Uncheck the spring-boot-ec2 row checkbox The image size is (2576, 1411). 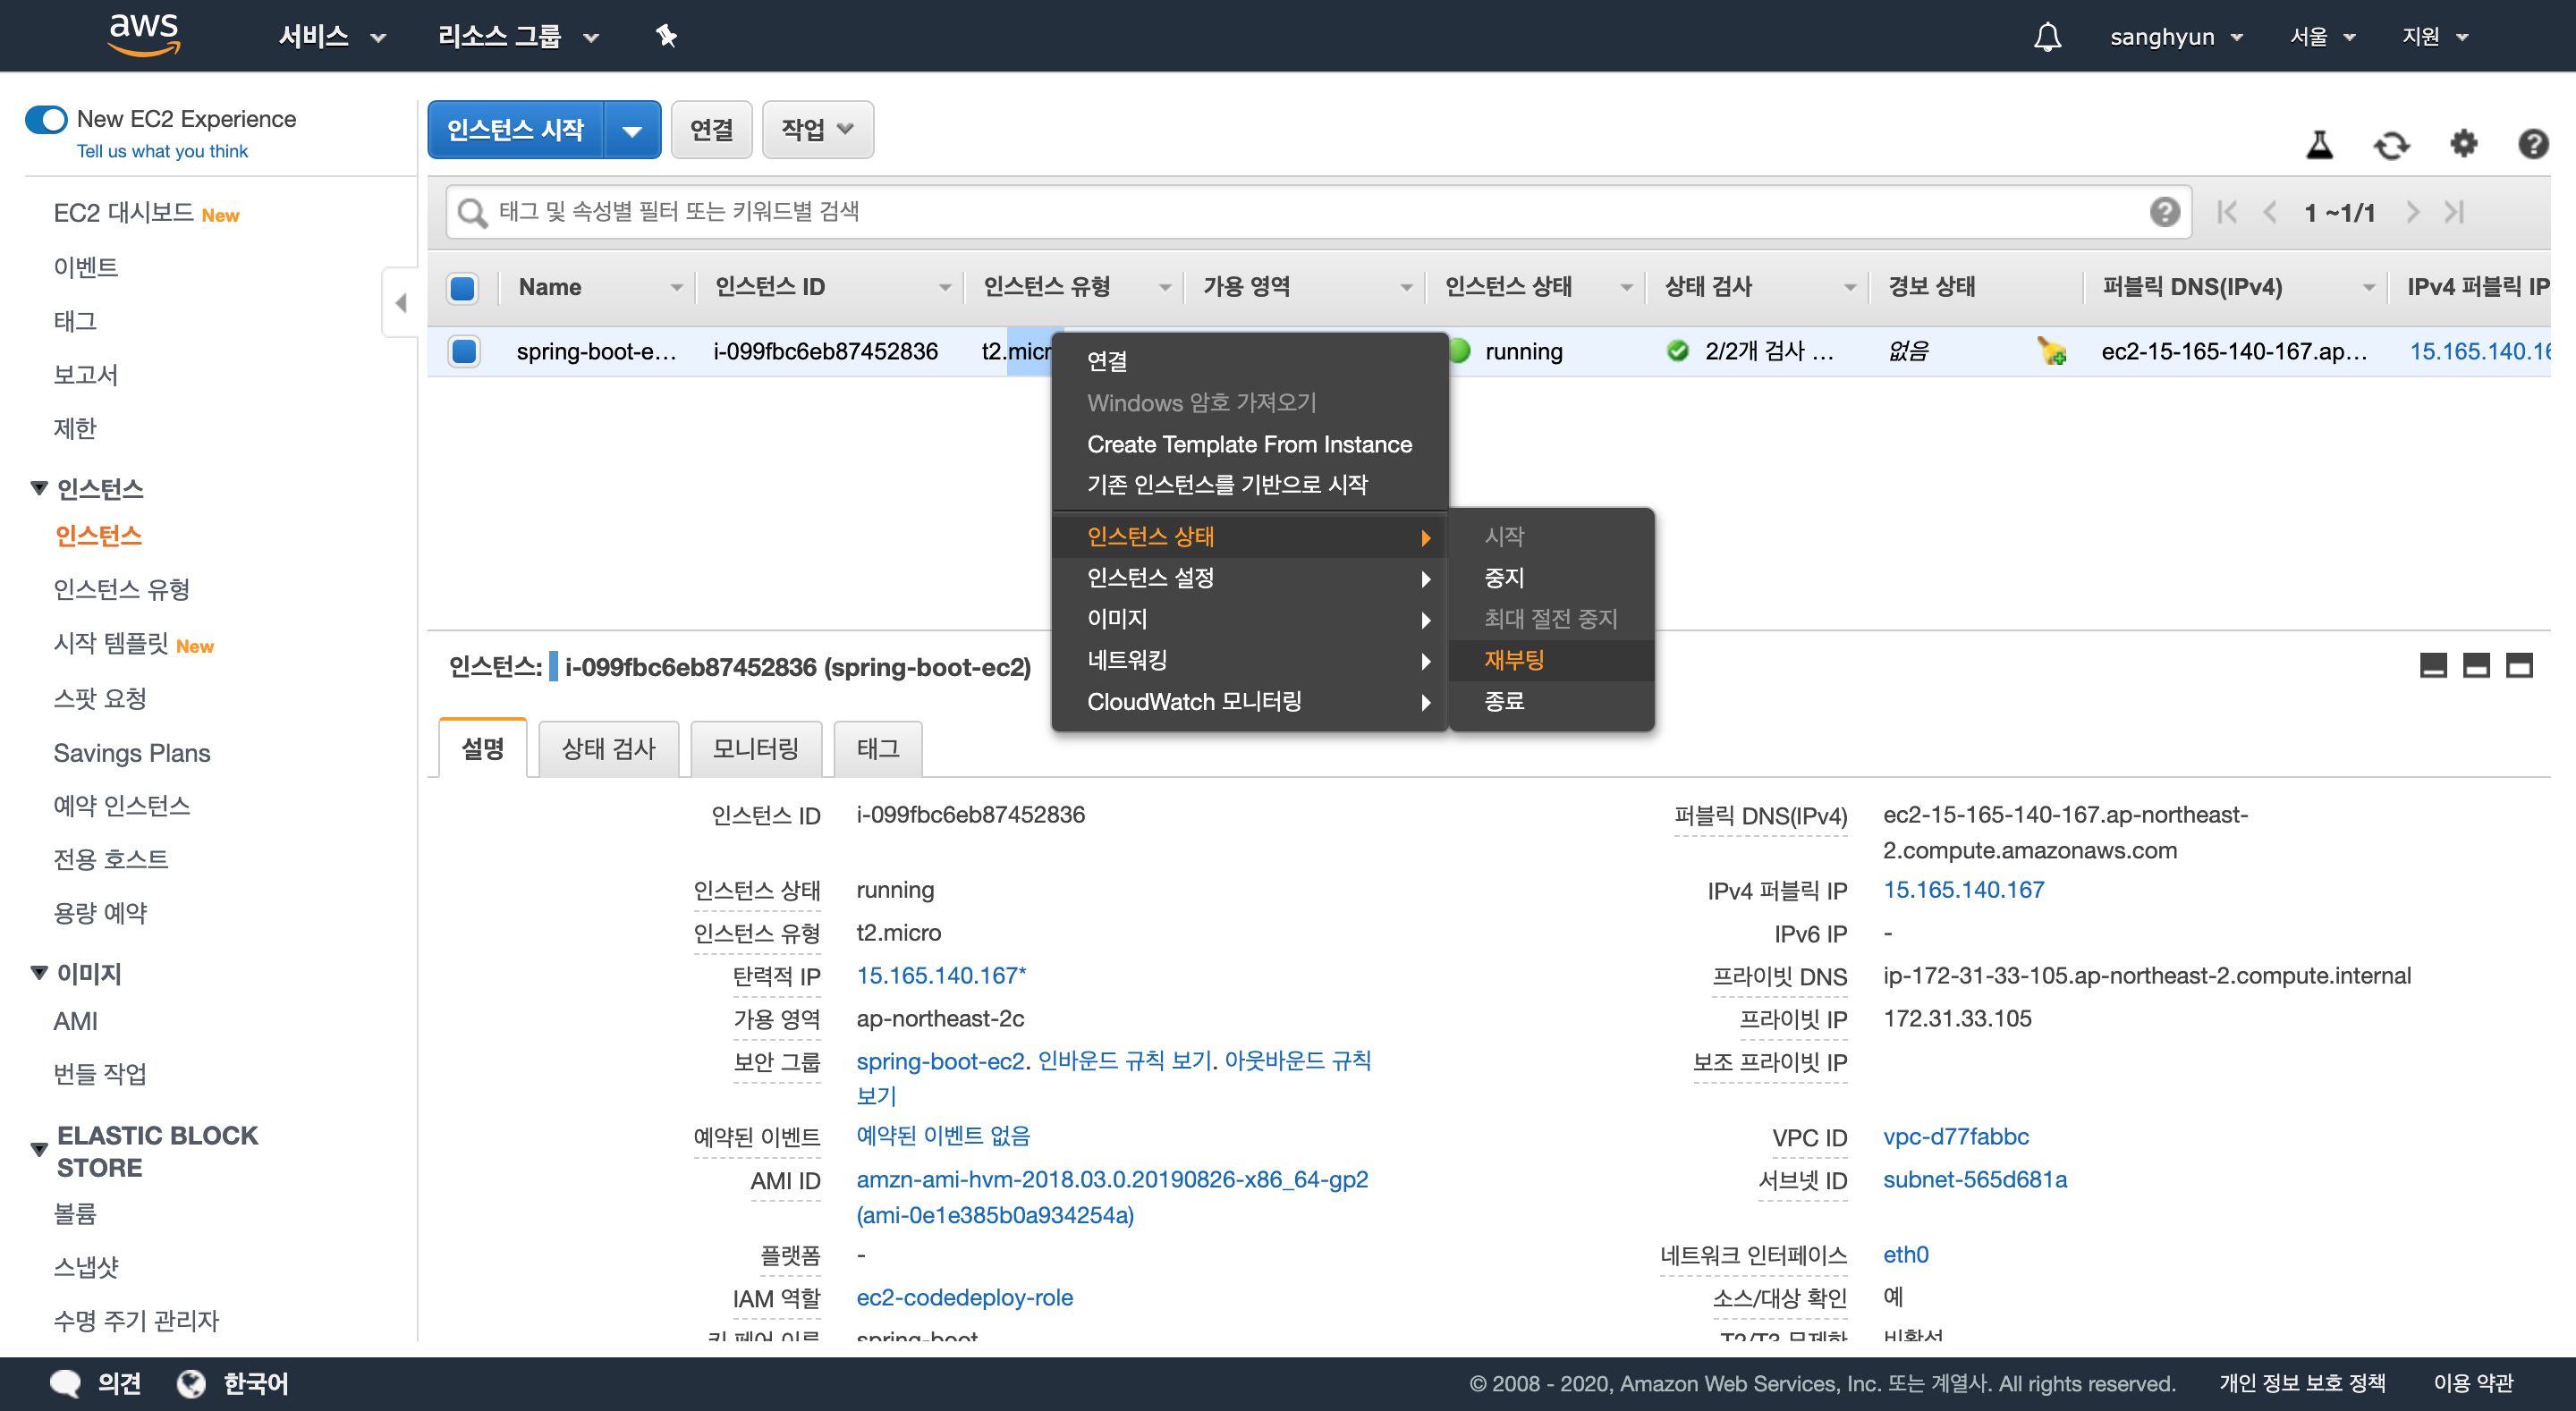(463, 351)
